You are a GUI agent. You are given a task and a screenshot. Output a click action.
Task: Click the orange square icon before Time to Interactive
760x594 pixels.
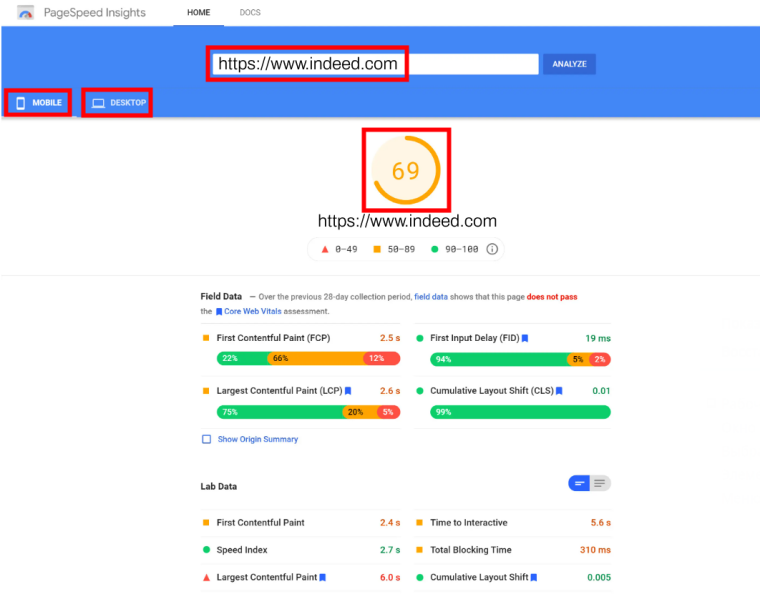coord(420,522)
